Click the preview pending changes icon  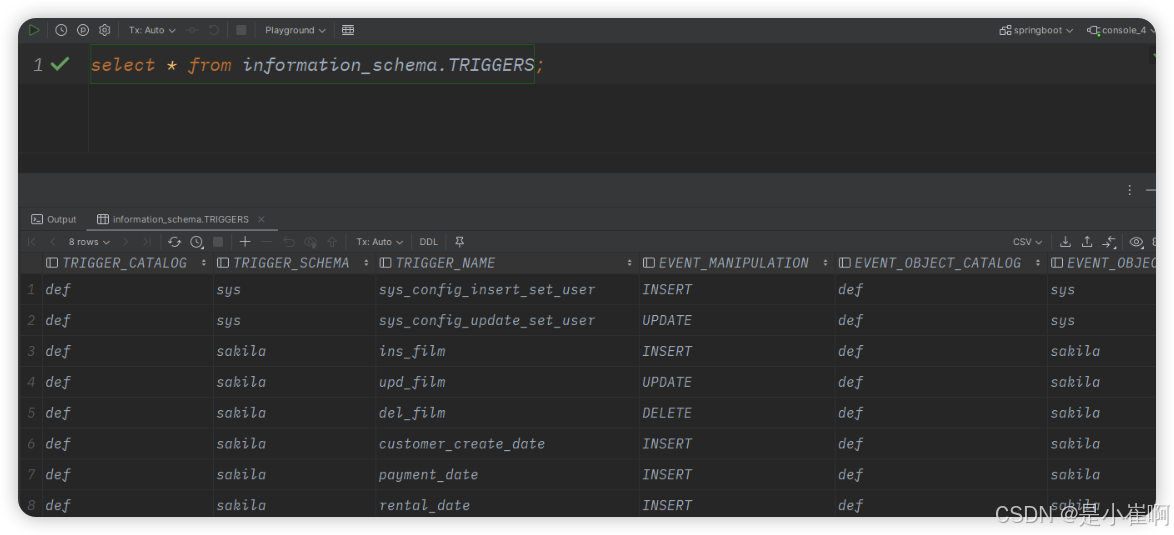click(x=311, y=242)
